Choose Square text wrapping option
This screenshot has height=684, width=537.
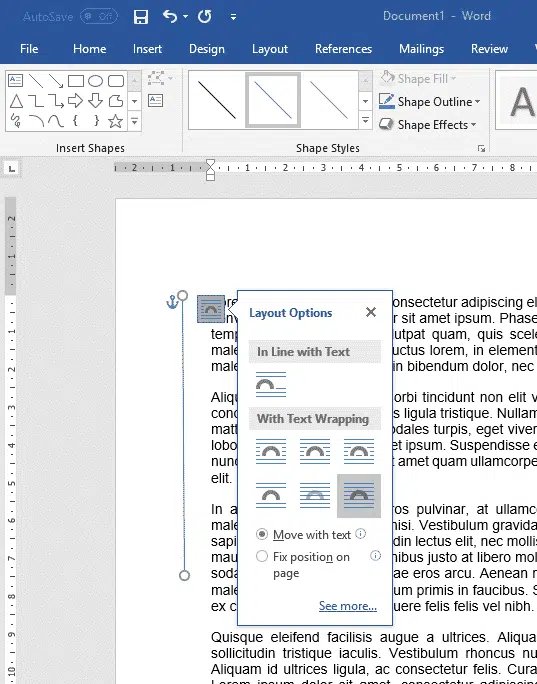[x=271, y=451]
